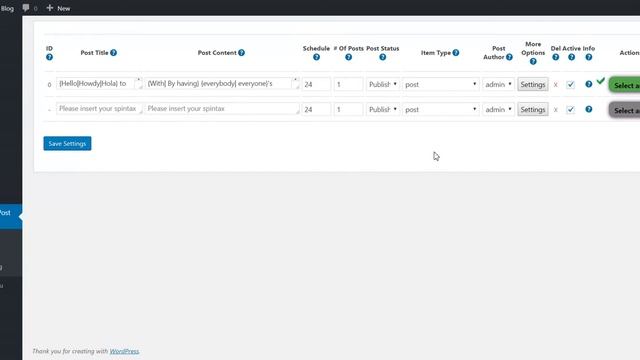Edit Post Content field starting {With| By having}

222,83
